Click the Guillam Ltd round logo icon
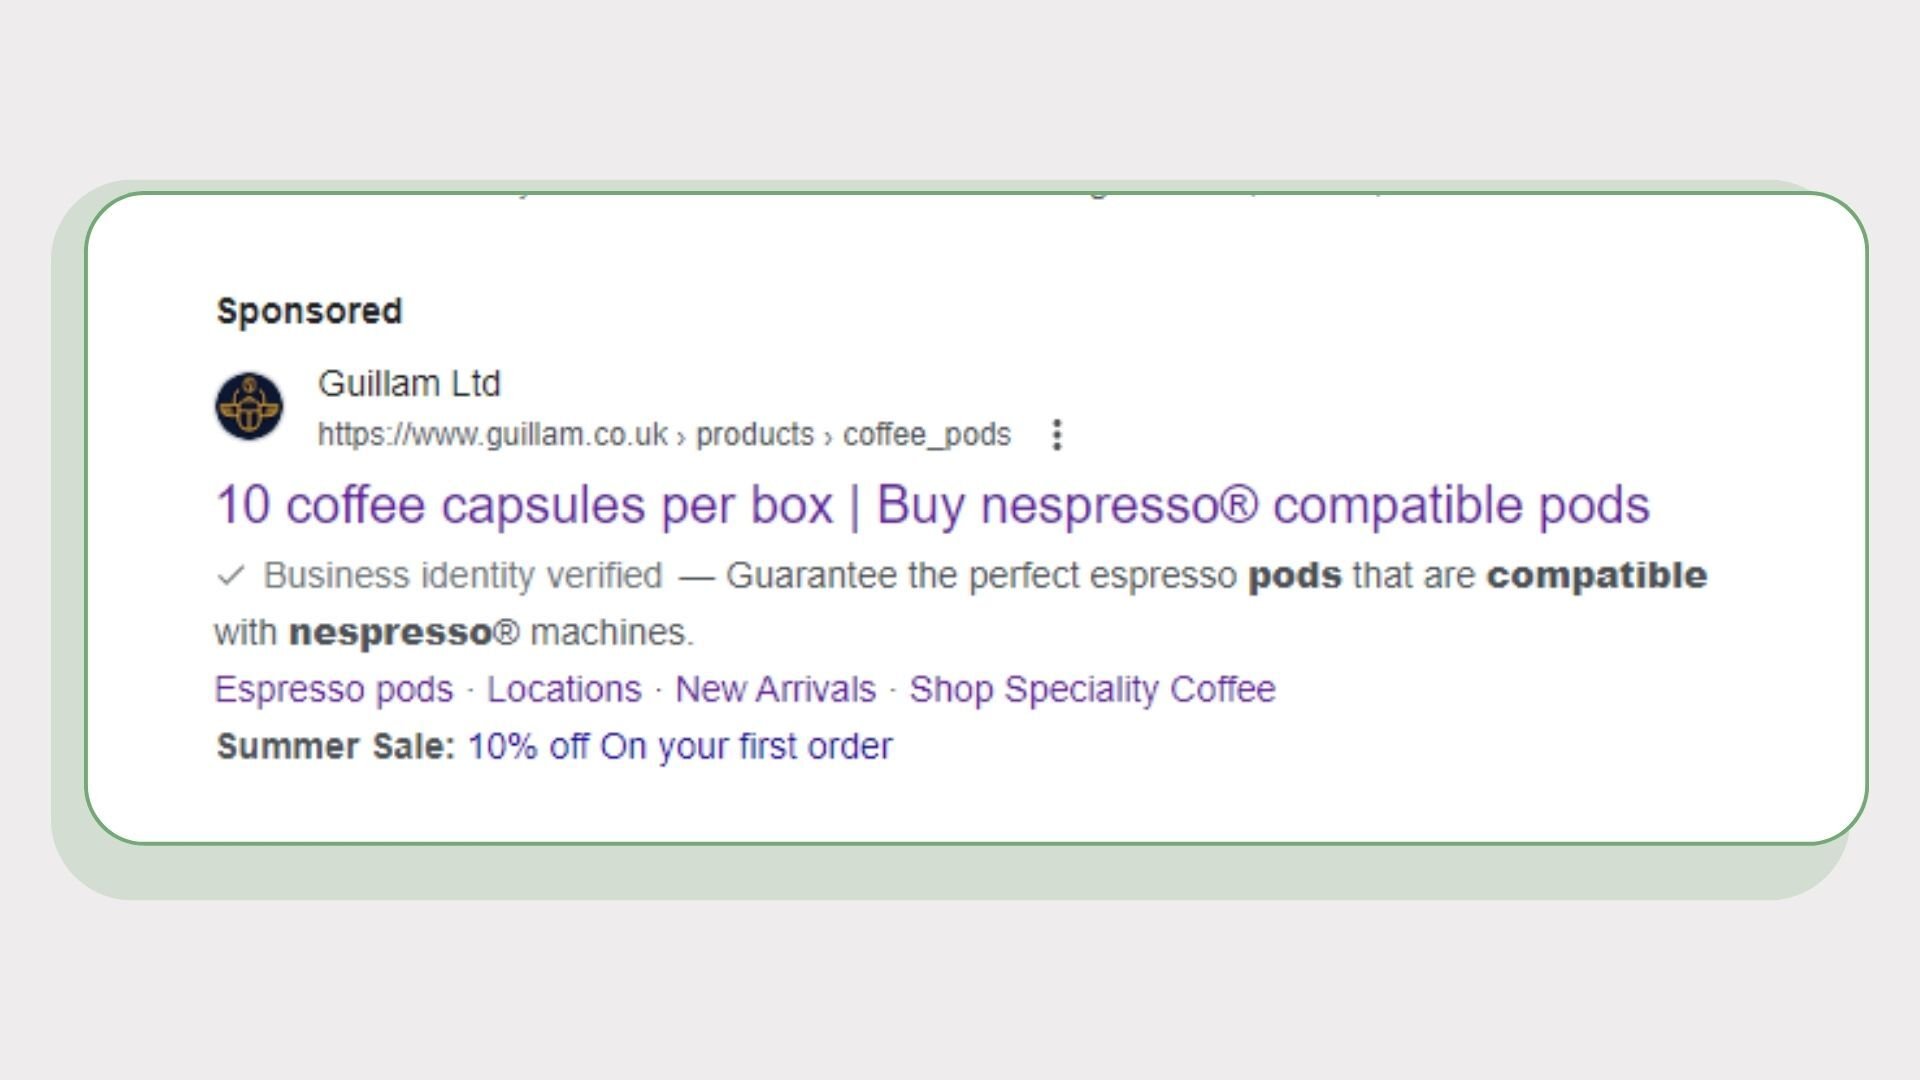Image resolution: width=1920 pixels, height=1080 pixels. 249,406
